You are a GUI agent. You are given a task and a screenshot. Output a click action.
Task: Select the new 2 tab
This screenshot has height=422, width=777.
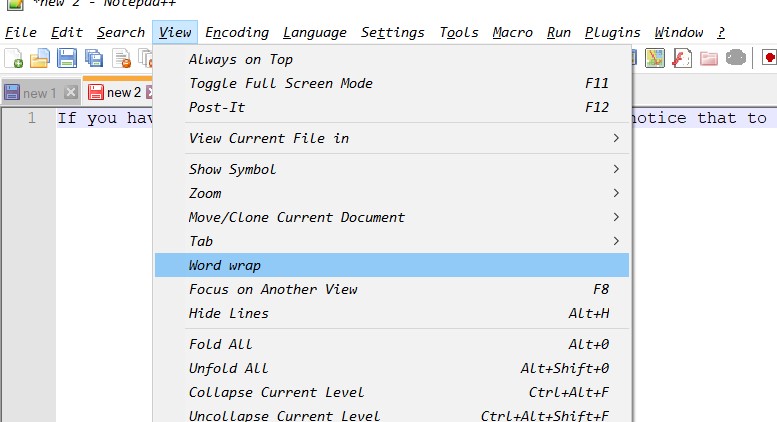[124, 93]
